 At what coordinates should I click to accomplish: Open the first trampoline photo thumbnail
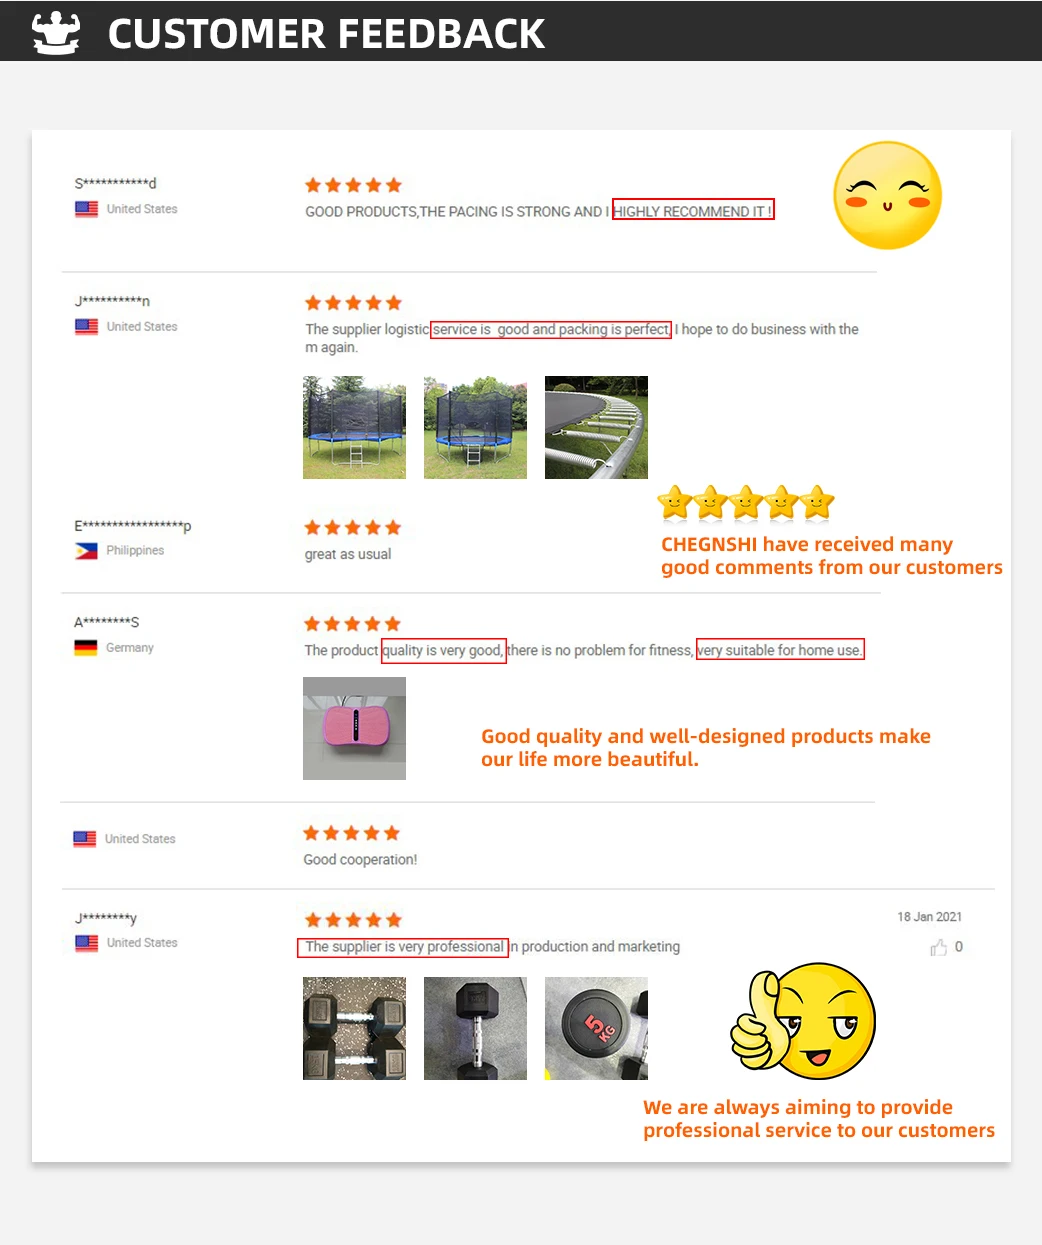354,427
